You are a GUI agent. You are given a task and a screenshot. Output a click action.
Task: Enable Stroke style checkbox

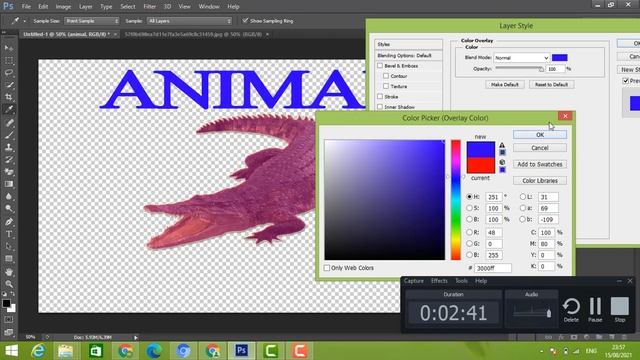(x=380, y=96)
